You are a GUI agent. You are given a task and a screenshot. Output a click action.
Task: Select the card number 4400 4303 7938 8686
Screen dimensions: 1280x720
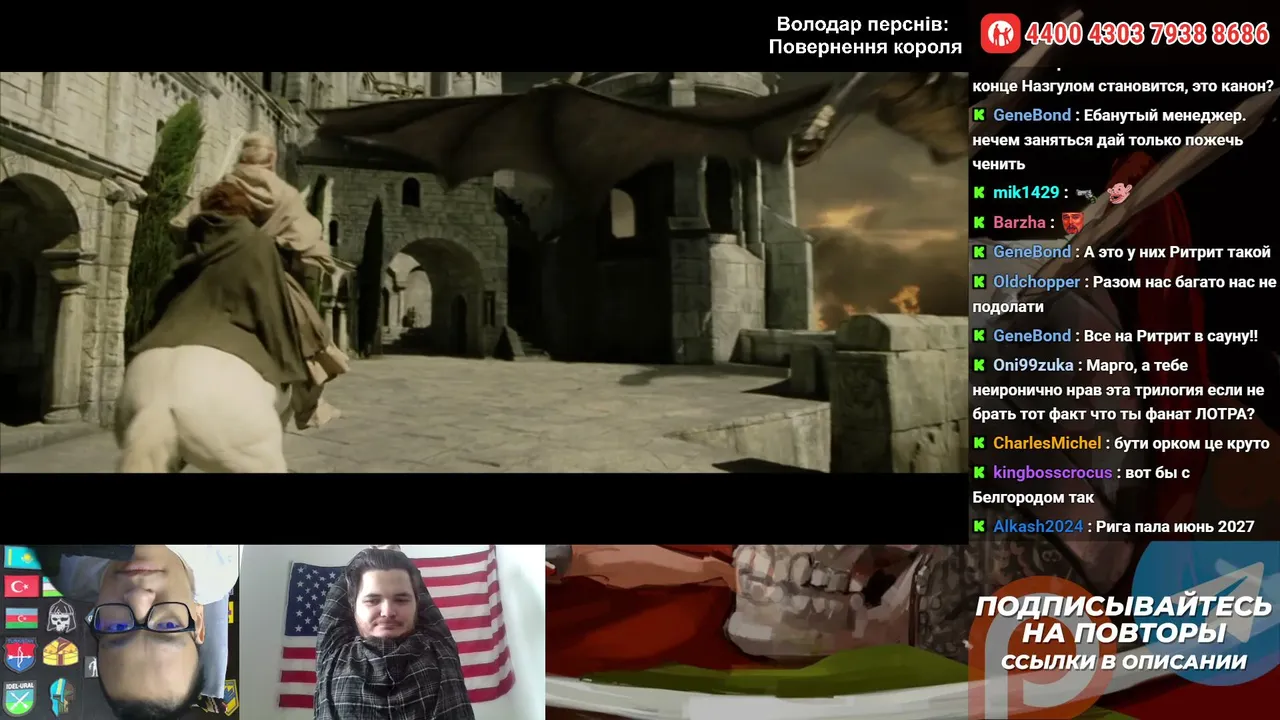[1147, 34]
